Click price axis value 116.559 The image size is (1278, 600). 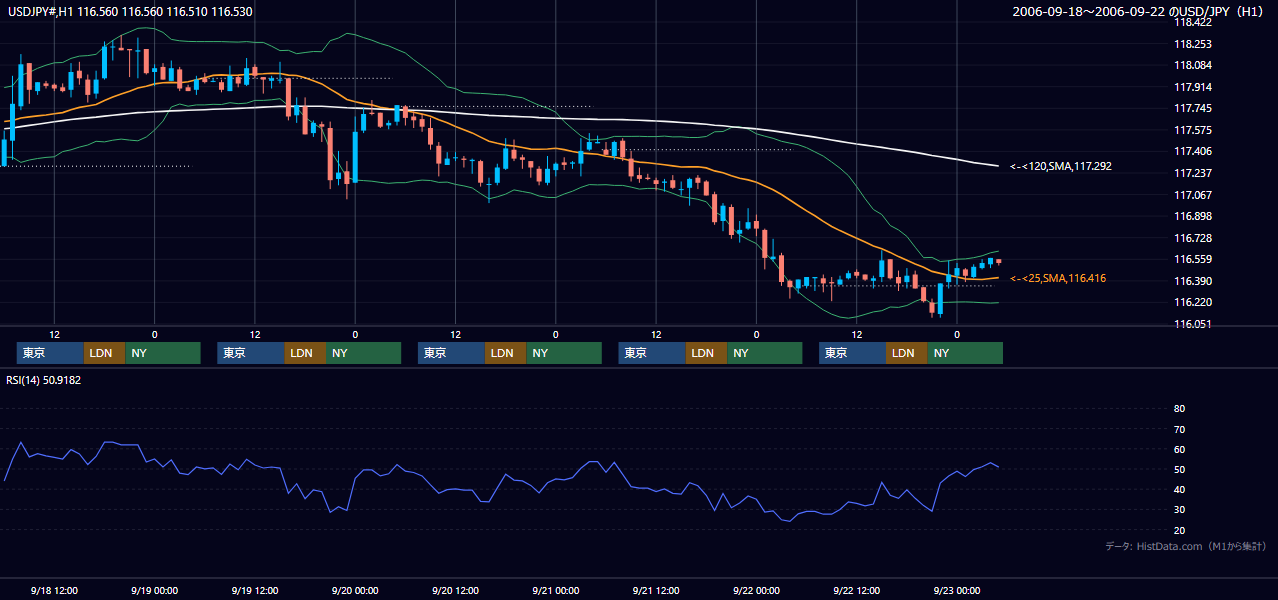pos(1192,259)
